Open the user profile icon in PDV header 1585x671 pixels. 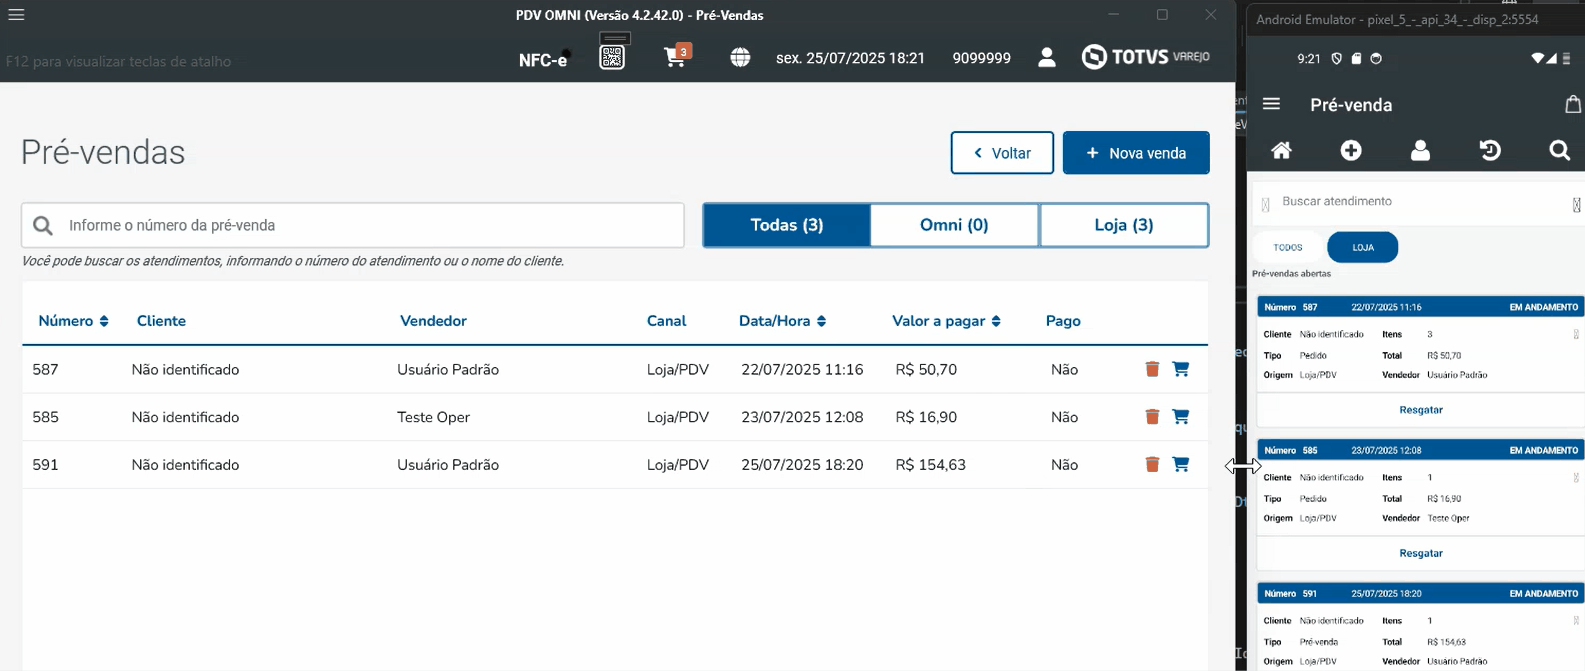click(x=1047, y=58)
